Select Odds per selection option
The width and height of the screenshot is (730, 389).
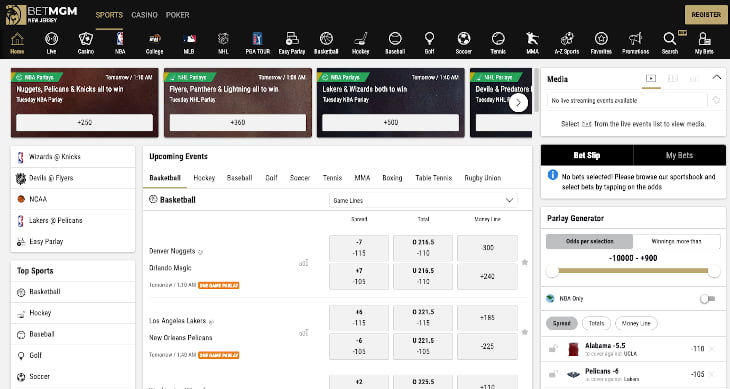pyautogui.click(x=589, y=241)
